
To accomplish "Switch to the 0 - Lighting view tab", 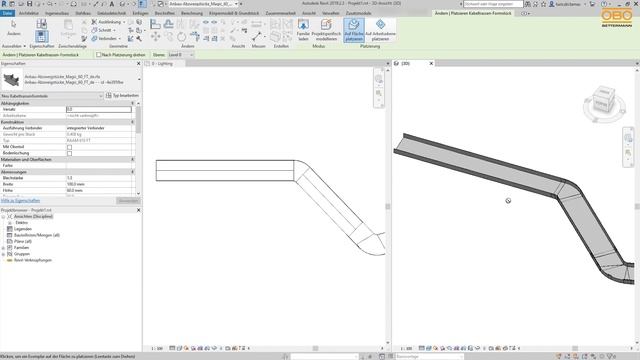I will [x=163, y=64].
